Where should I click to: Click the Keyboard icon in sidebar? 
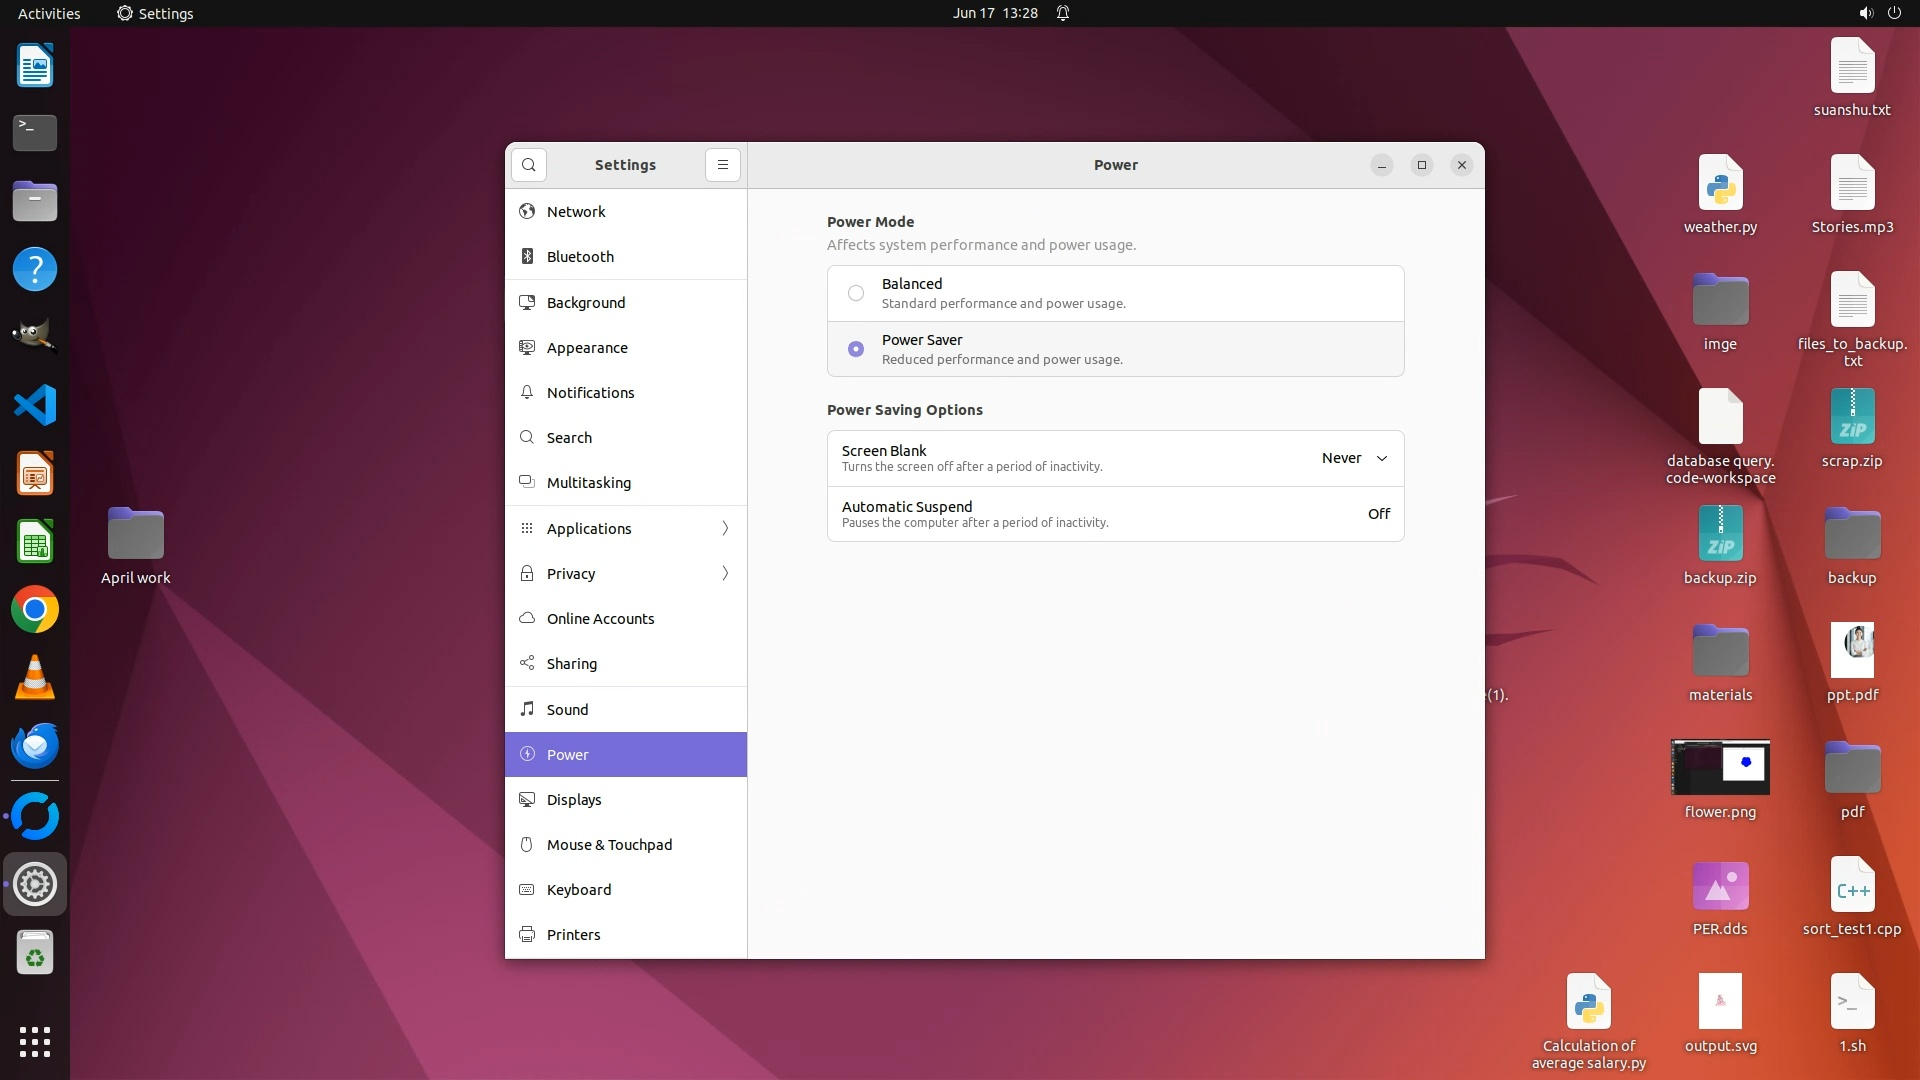point(527,890)
